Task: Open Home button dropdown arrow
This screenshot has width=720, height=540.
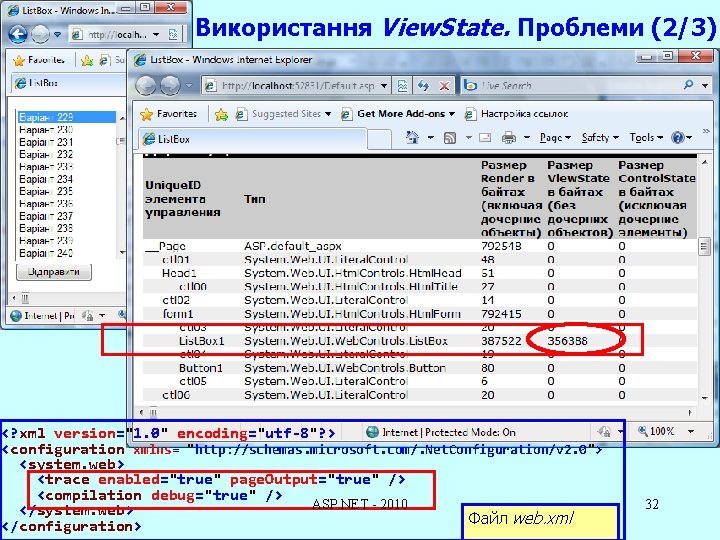Action: click(431, 137)
